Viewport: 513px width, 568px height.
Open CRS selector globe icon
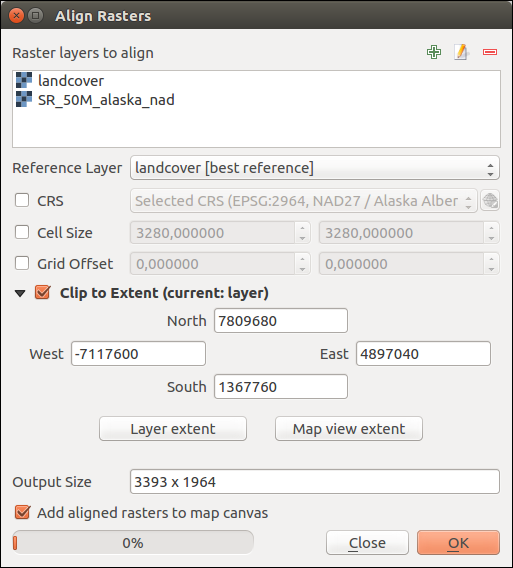coord(490,200)
